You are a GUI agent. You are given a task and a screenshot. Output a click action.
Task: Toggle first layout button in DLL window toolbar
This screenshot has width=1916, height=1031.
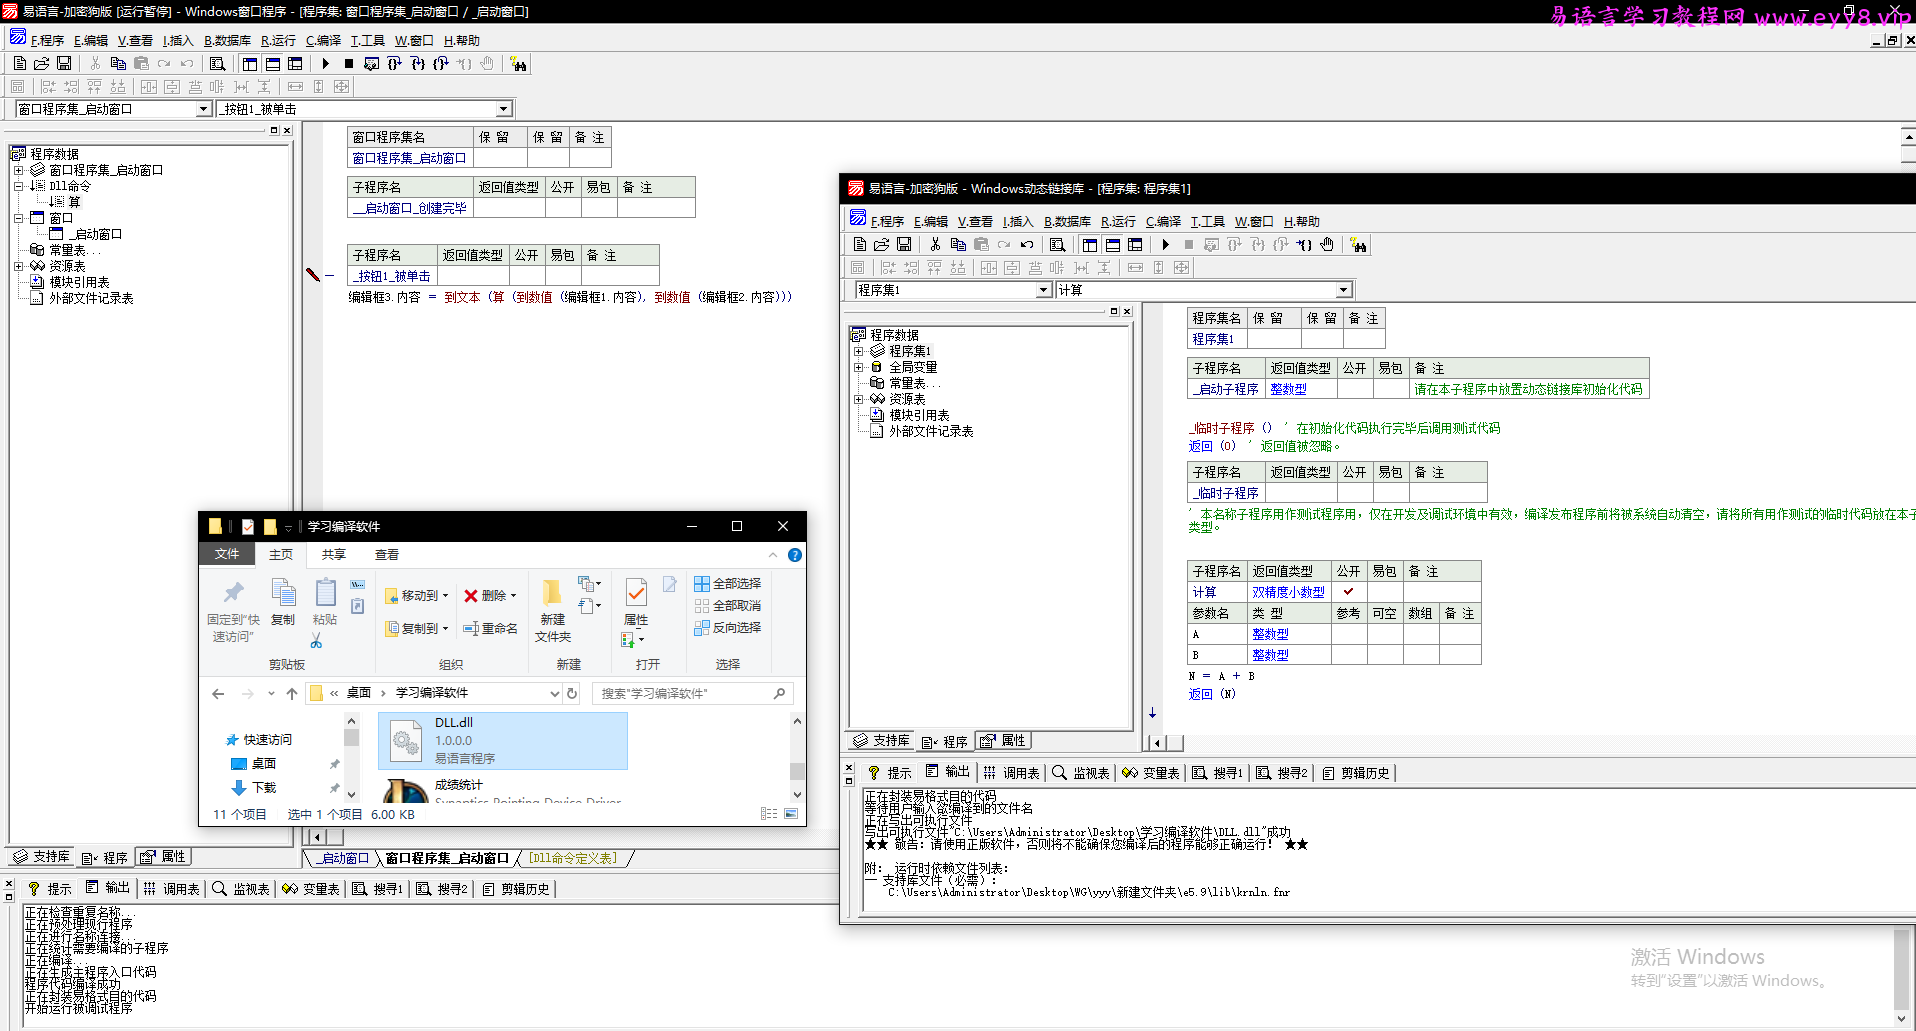[1090, 244]
